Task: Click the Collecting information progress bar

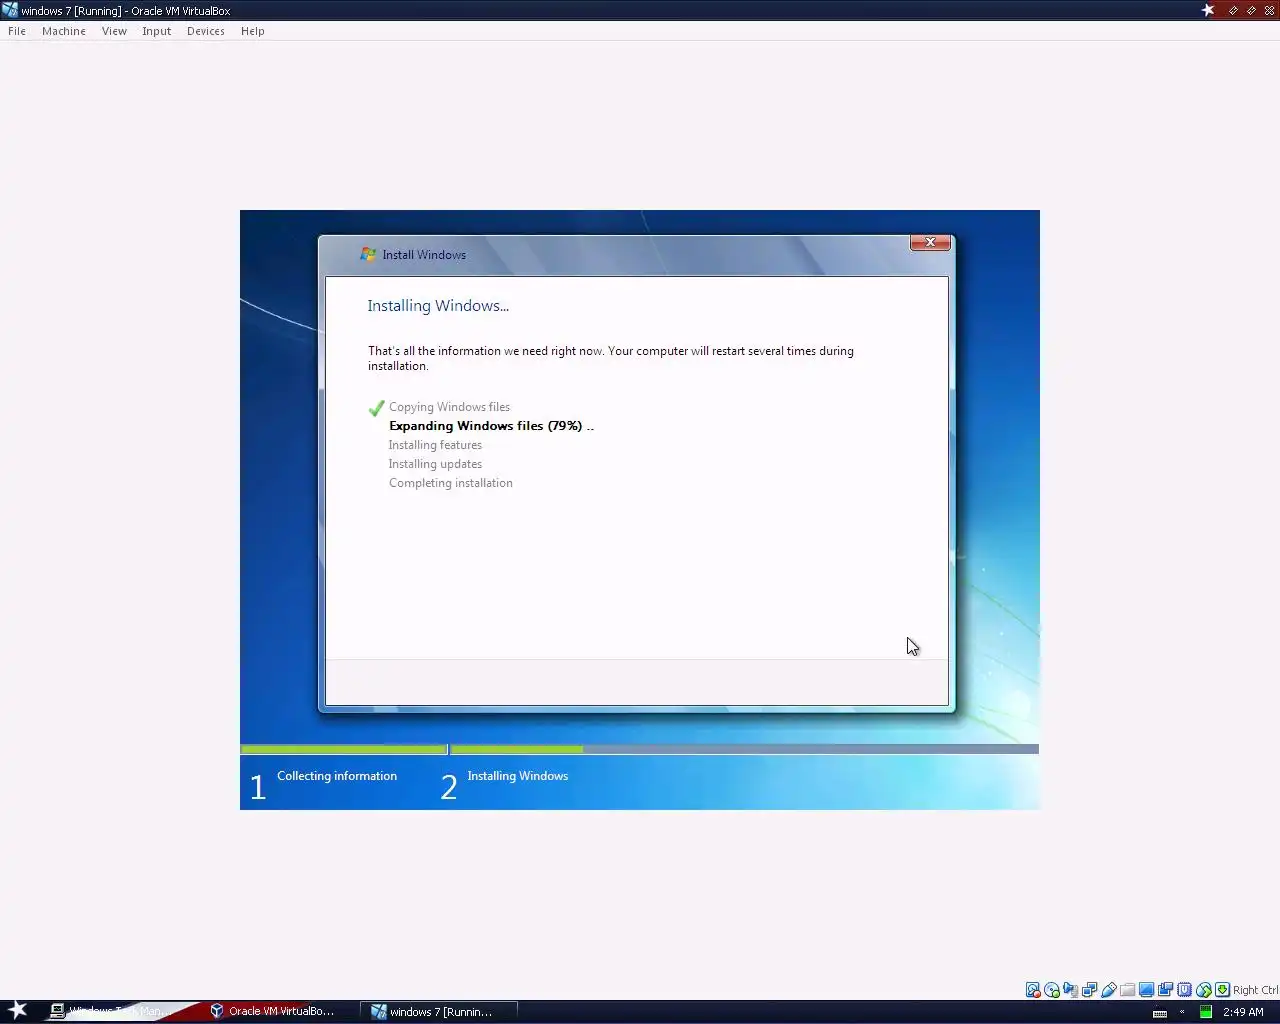Action: click(344, 749)
